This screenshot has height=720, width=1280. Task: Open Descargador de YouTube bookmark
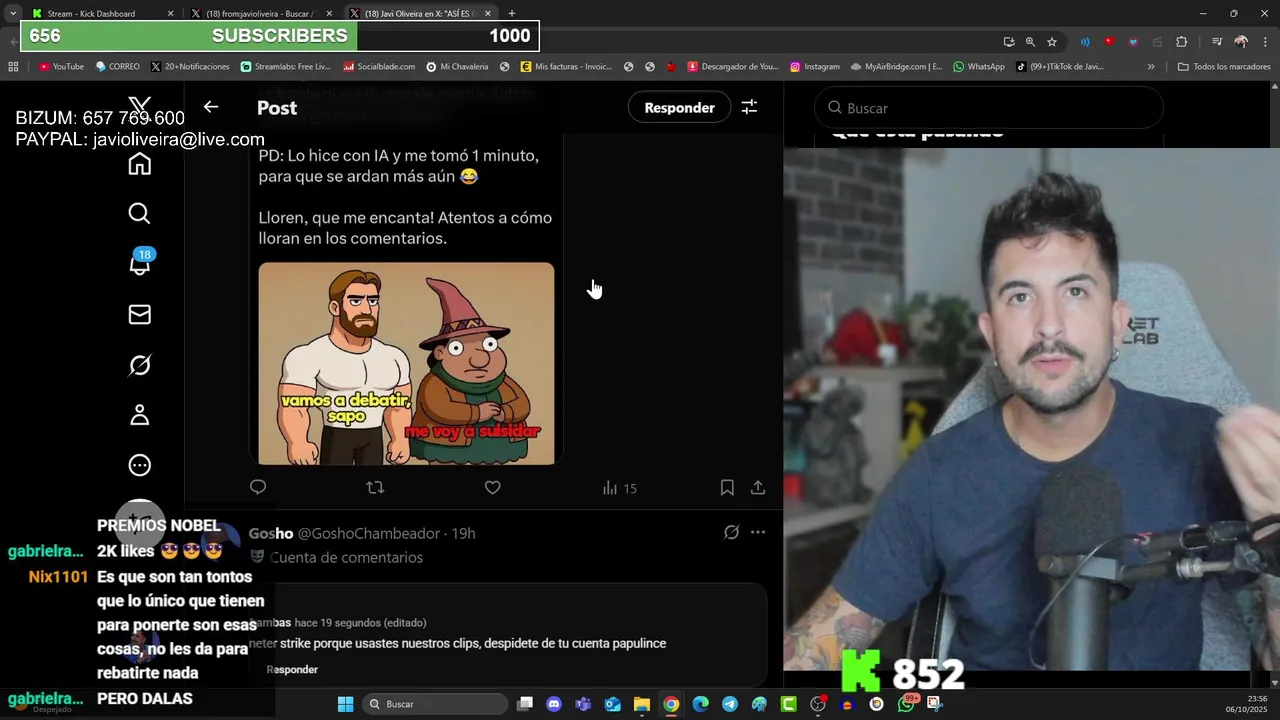point(732,67)
